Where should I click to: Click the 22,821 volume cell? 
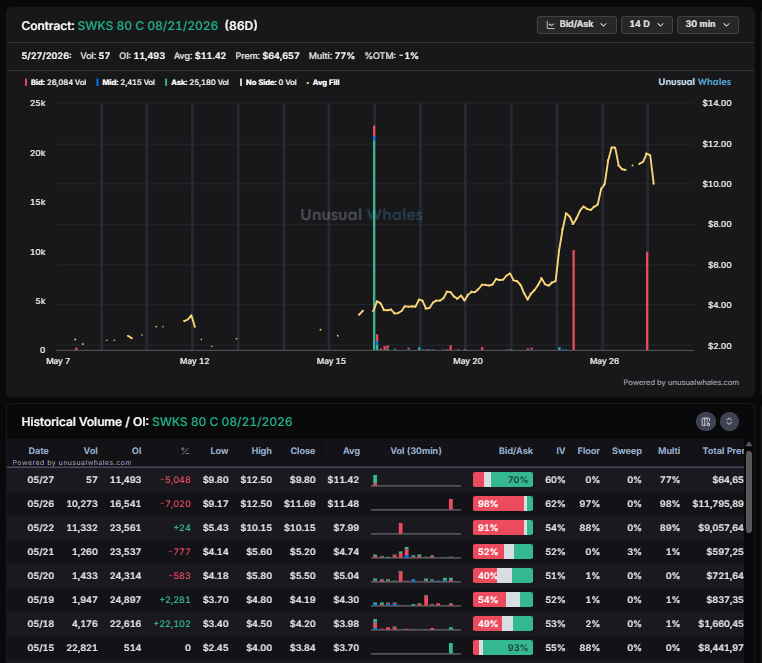click(82, 647)
